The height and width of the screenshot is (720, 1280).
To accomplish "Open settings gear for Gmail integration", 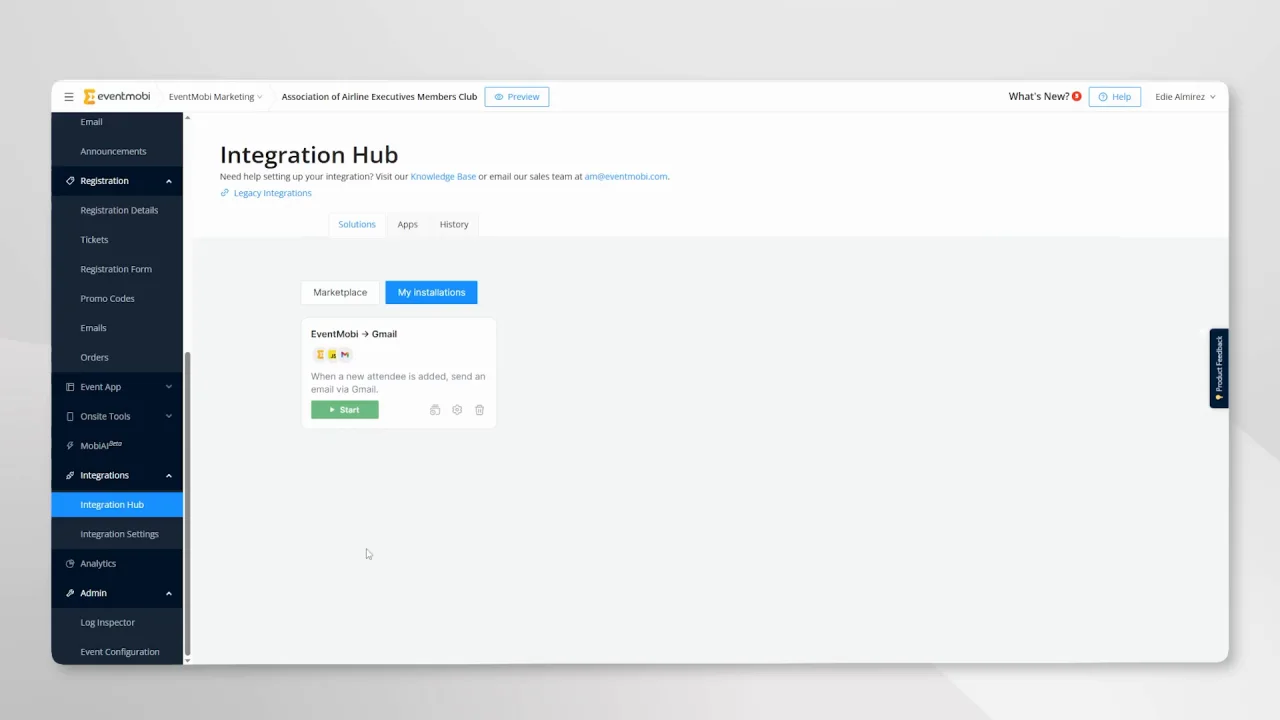I will tap(457, 410).
